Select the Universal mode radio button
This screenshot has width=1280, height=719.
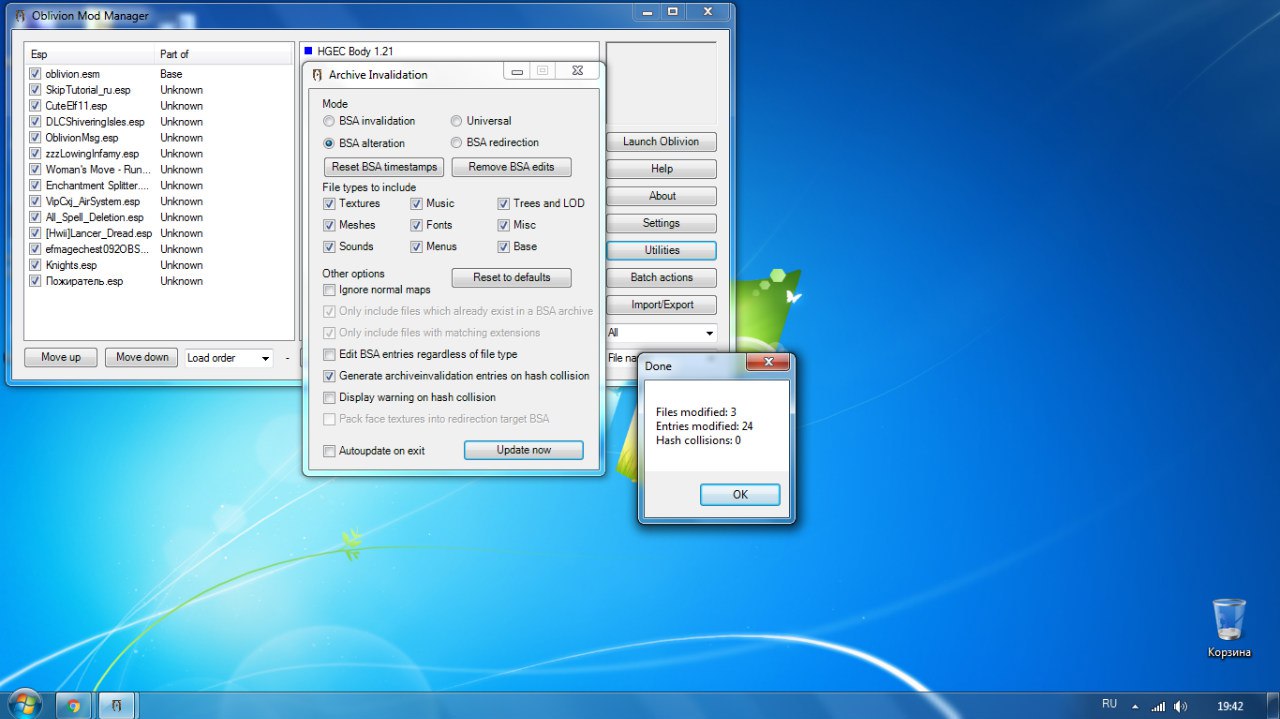[456, 121]
